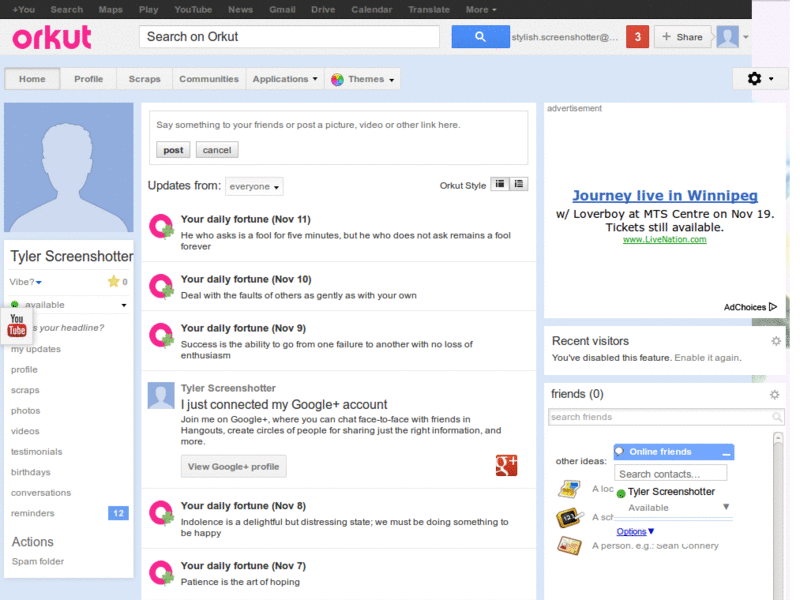The width and height of the screenshot is (800, 600).
Task: Click the person idea card icon
Action: [x=569, y=545]
